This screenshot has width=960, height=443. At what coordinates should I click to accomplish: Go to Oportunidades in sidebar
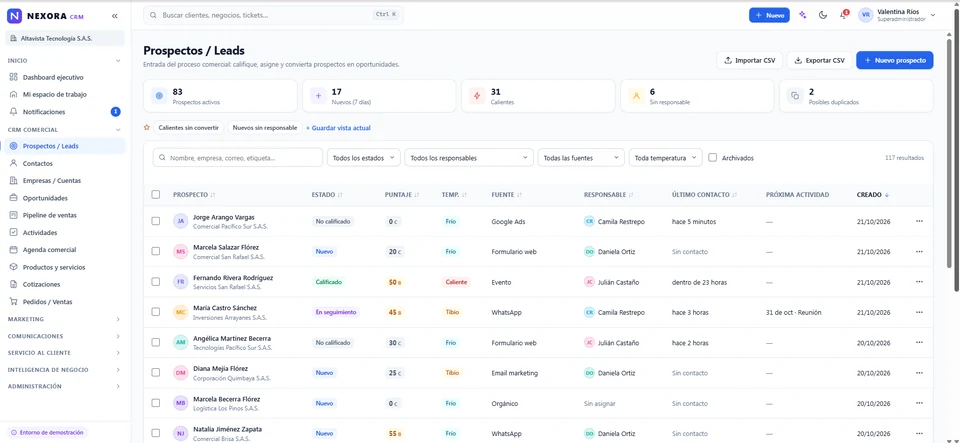click(64, 198)
